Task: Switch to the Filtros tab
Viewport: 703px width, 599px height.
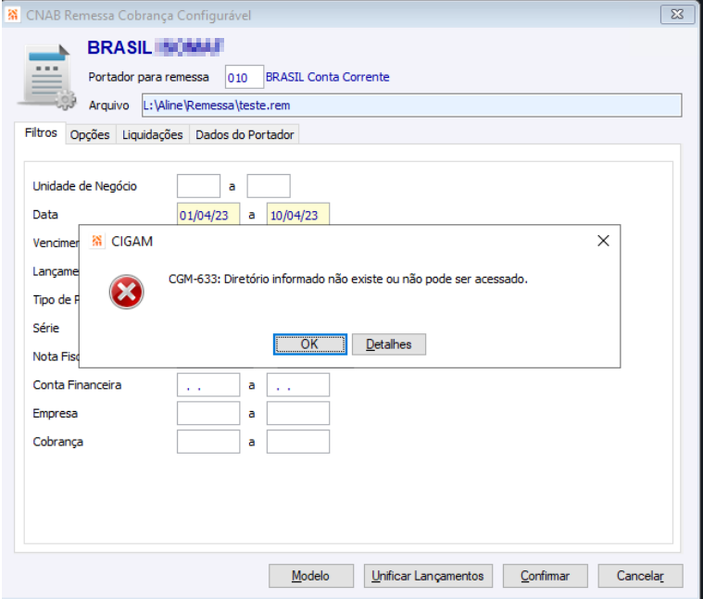Action: [x=41, y=133]
